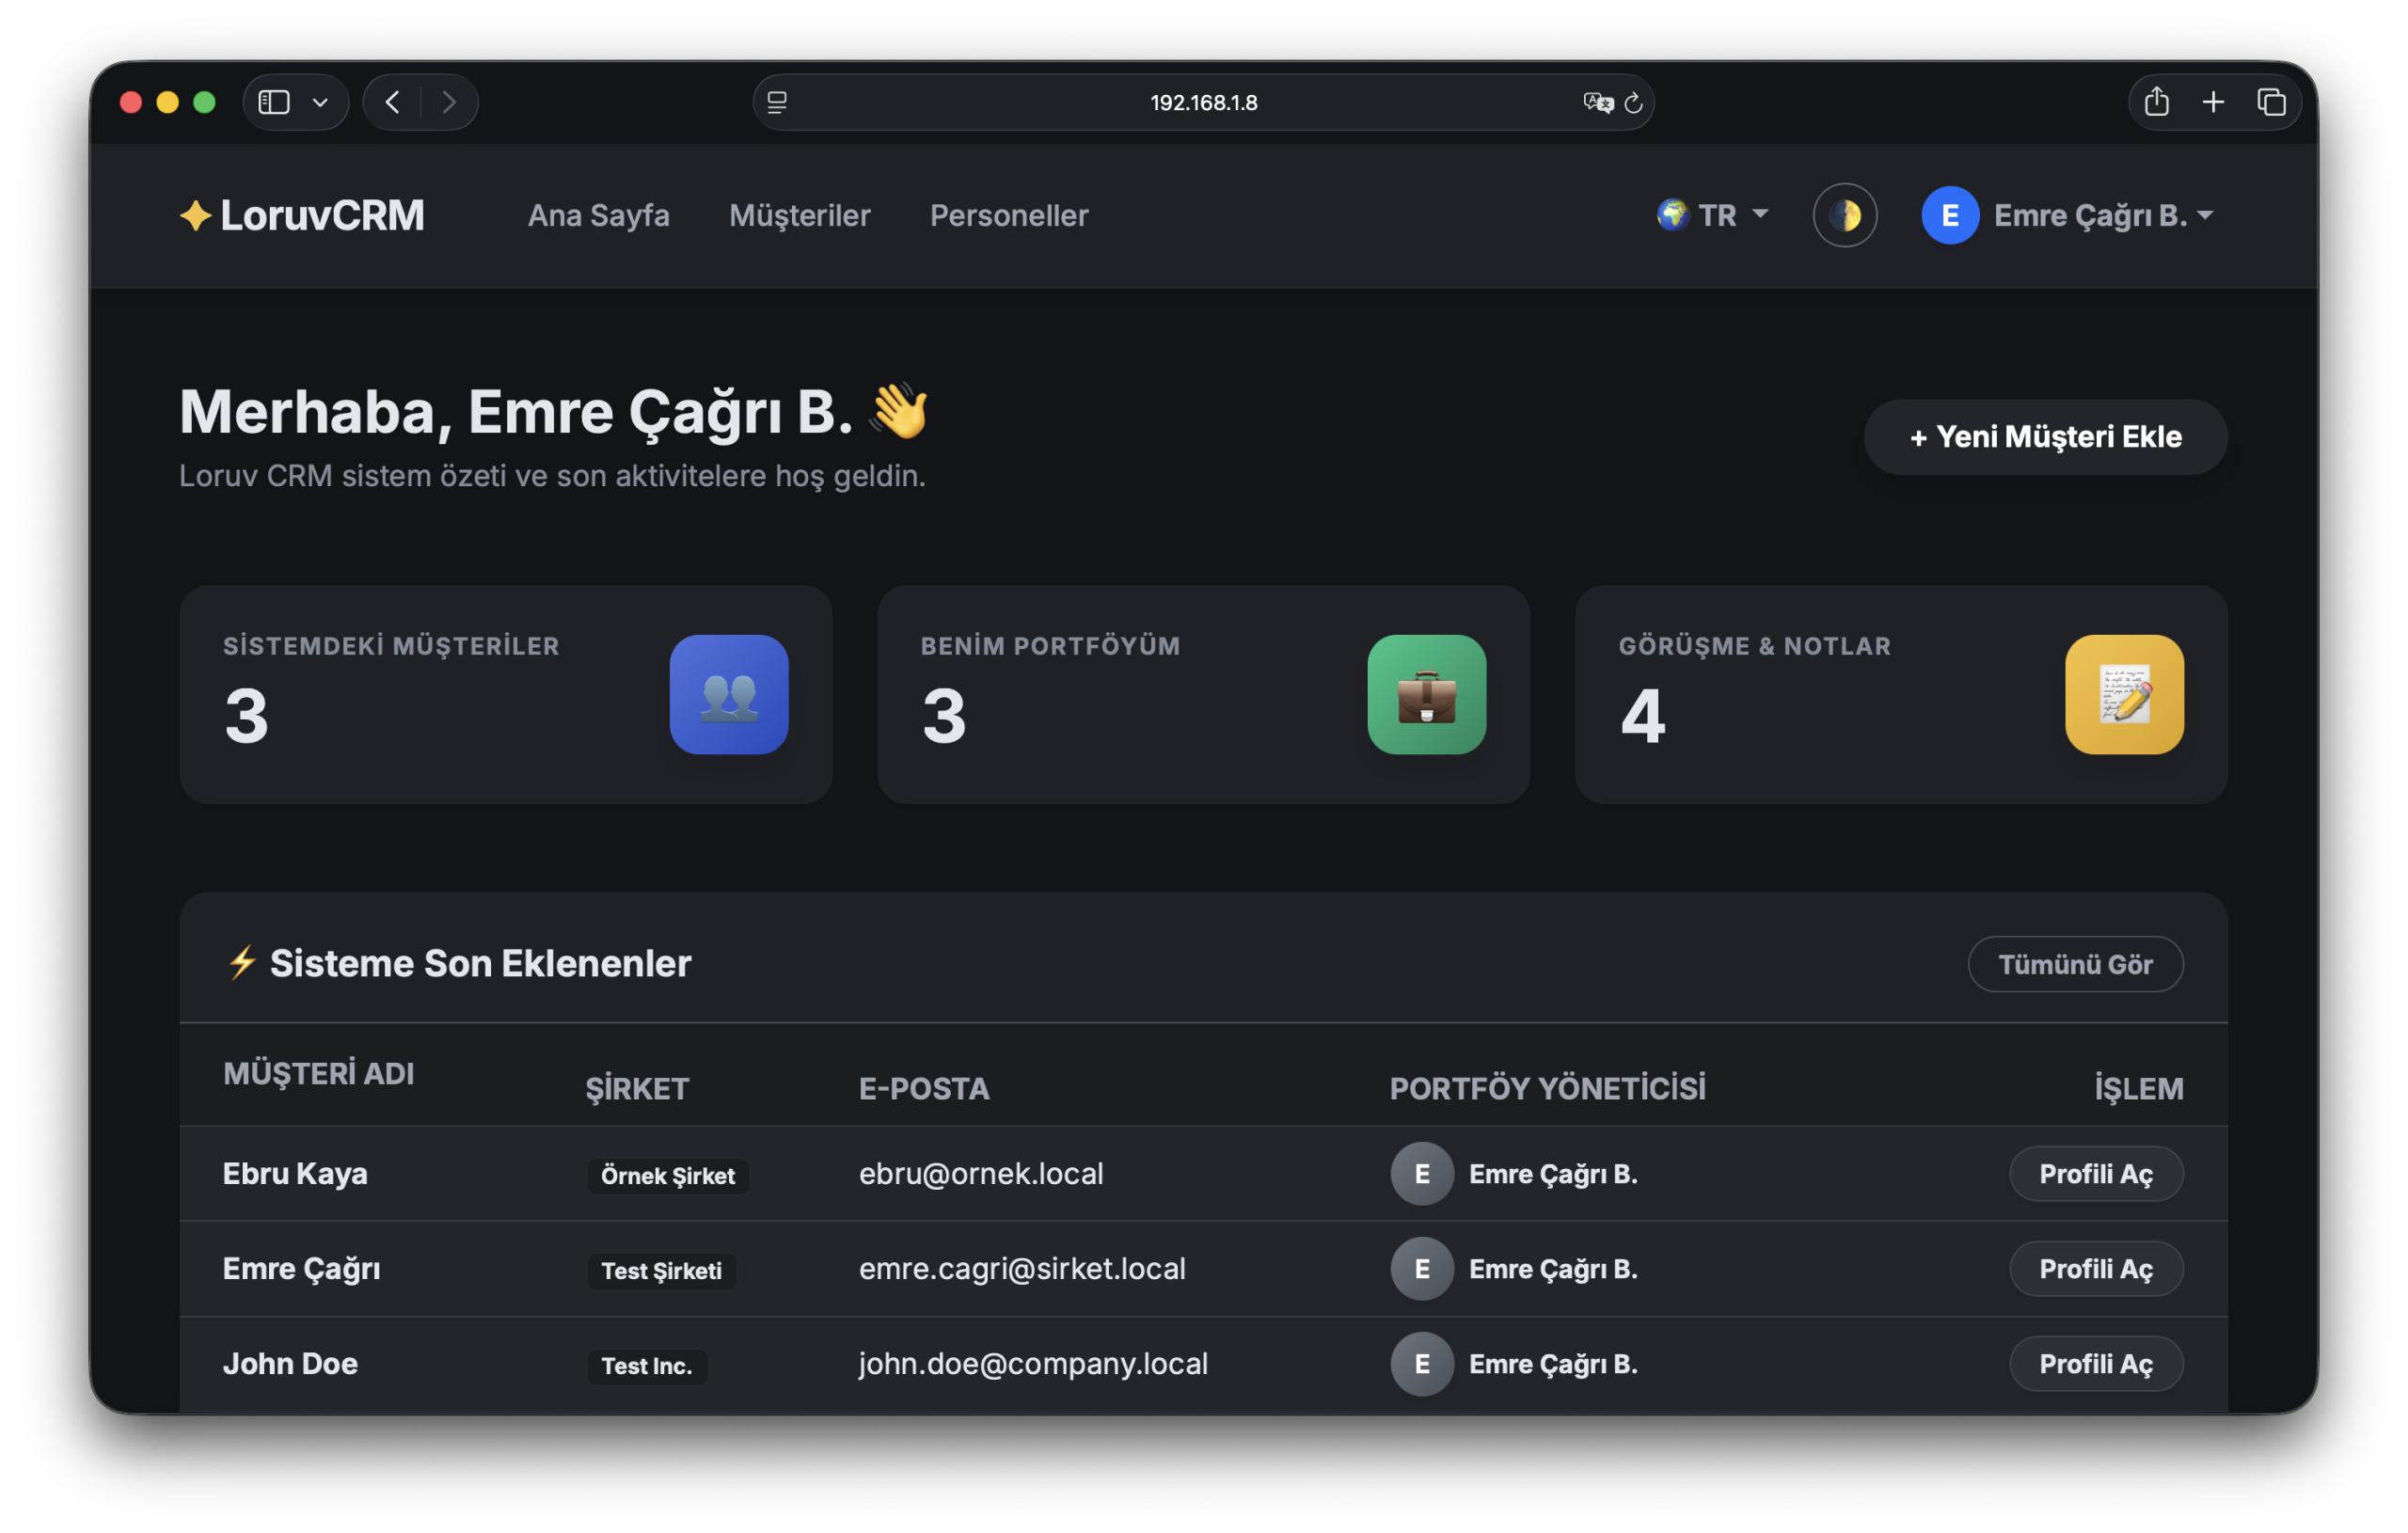Screen dimensions: 2408x1533
Task: Click the lightning bolt icon next to Sisteme Son Eklenenler
Action: click(240, 962)
